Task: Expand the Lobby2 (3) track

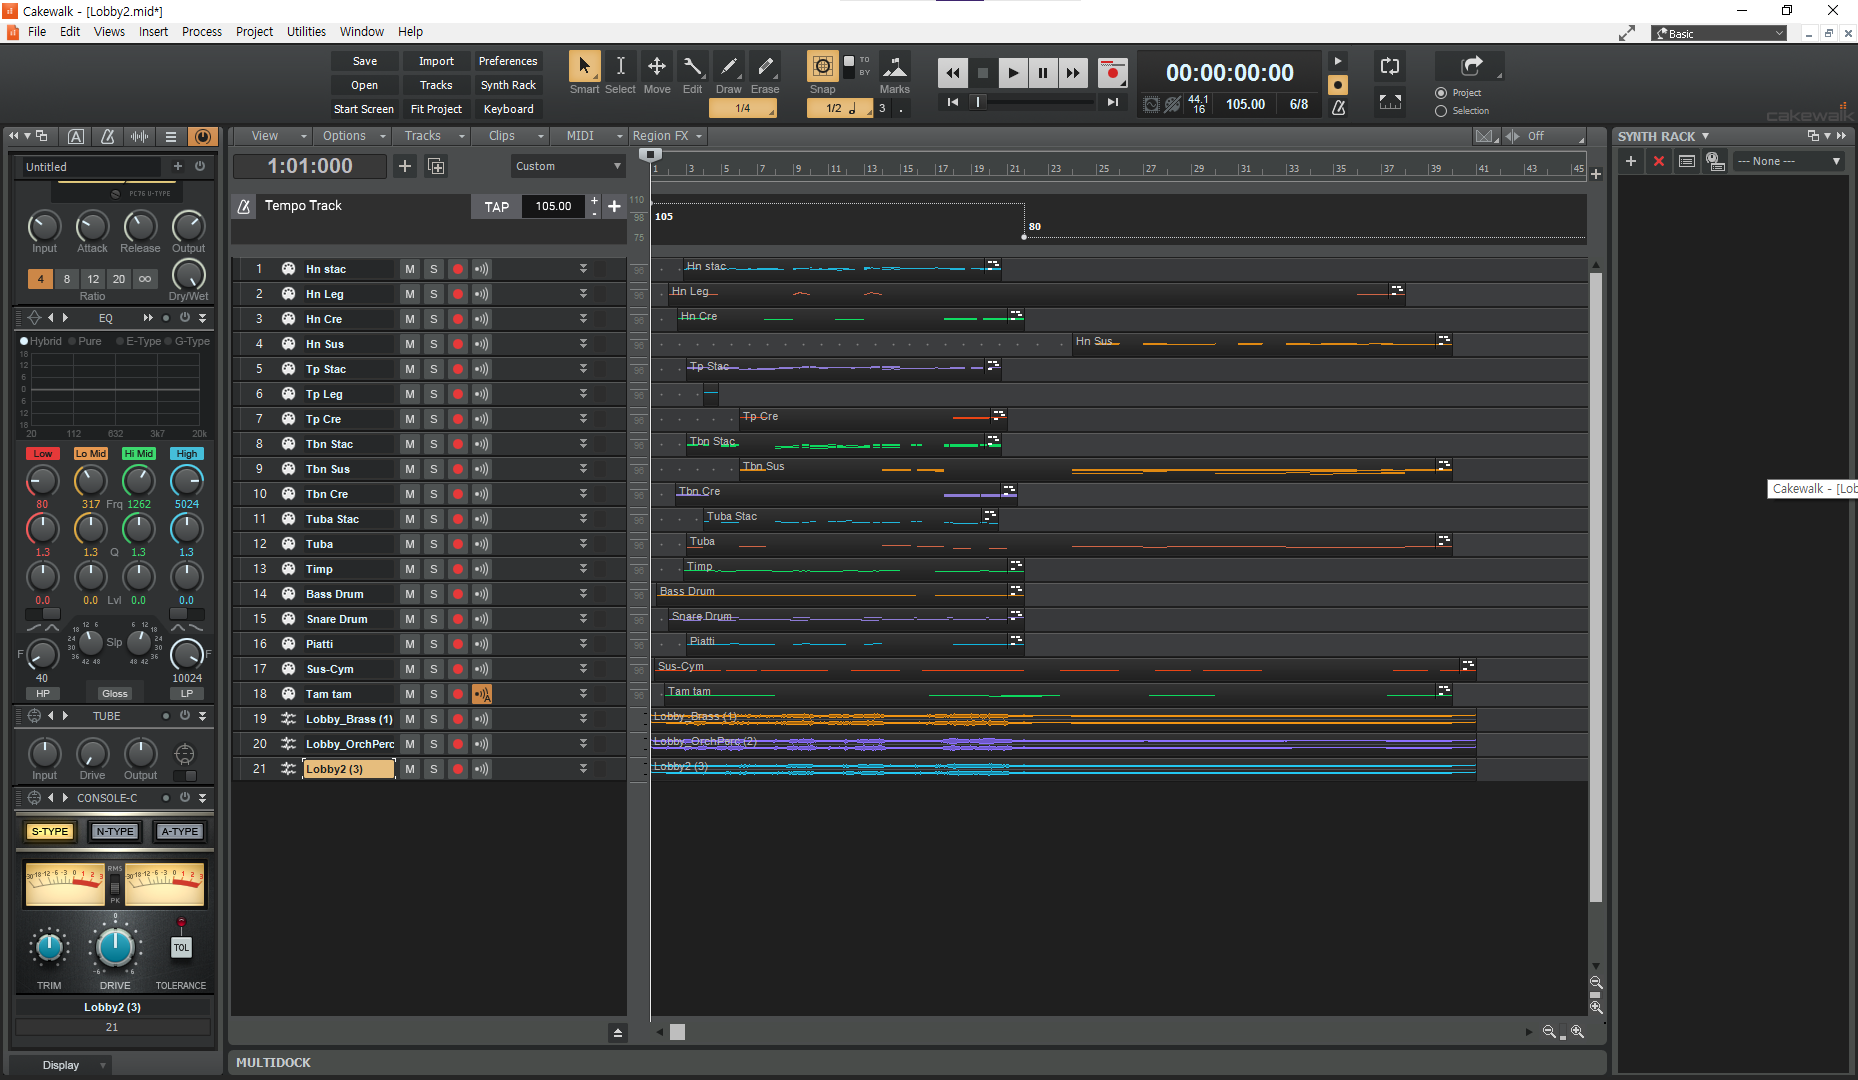Action: pyautogui.click(x=583, y=769)
